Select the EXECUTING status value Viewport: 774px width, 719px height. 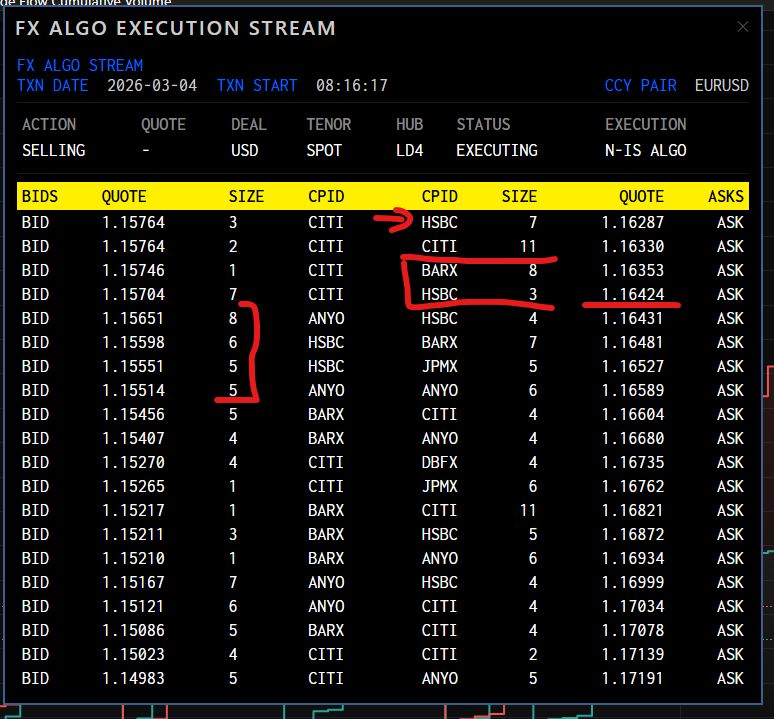click(496, 150)
